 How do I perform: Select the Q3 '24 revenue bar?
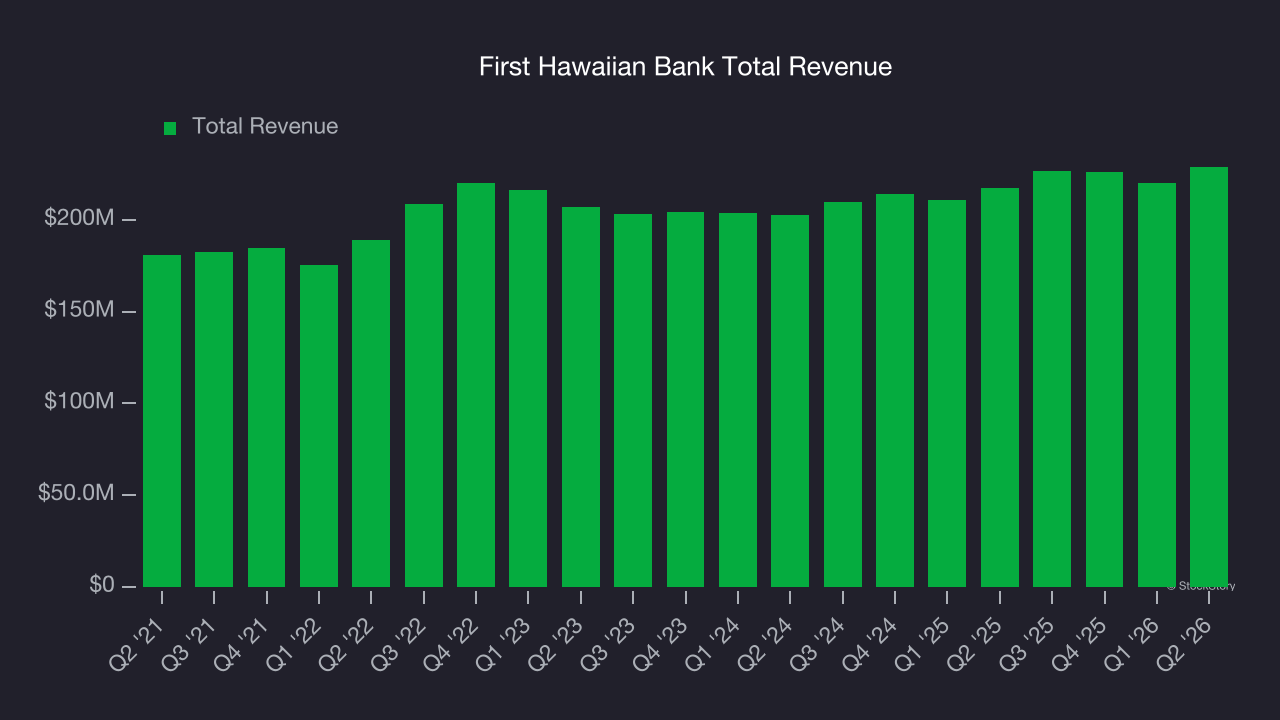click(x=843, y=394)
